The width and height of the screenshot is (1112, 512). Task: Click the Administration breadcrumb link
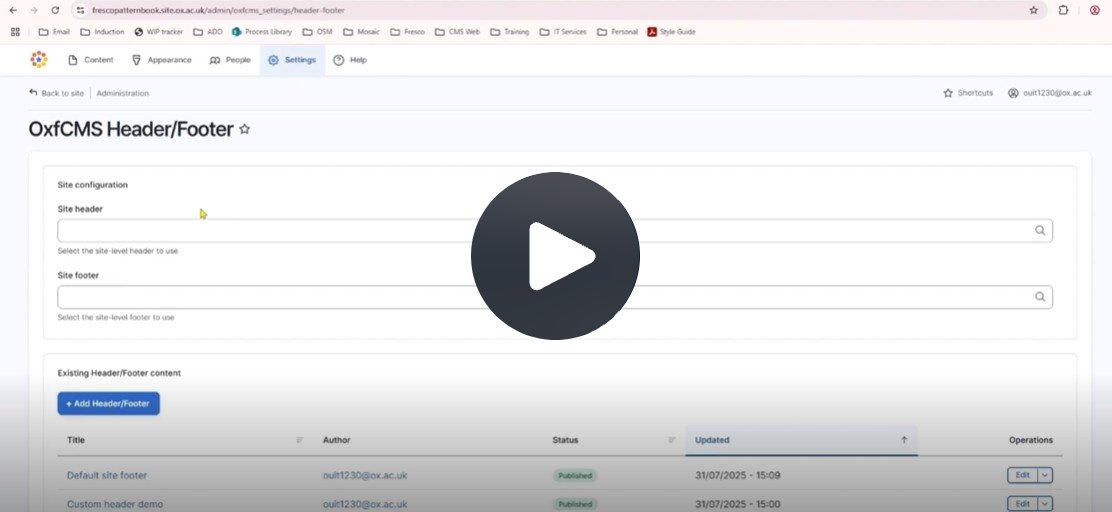[123, 93]
